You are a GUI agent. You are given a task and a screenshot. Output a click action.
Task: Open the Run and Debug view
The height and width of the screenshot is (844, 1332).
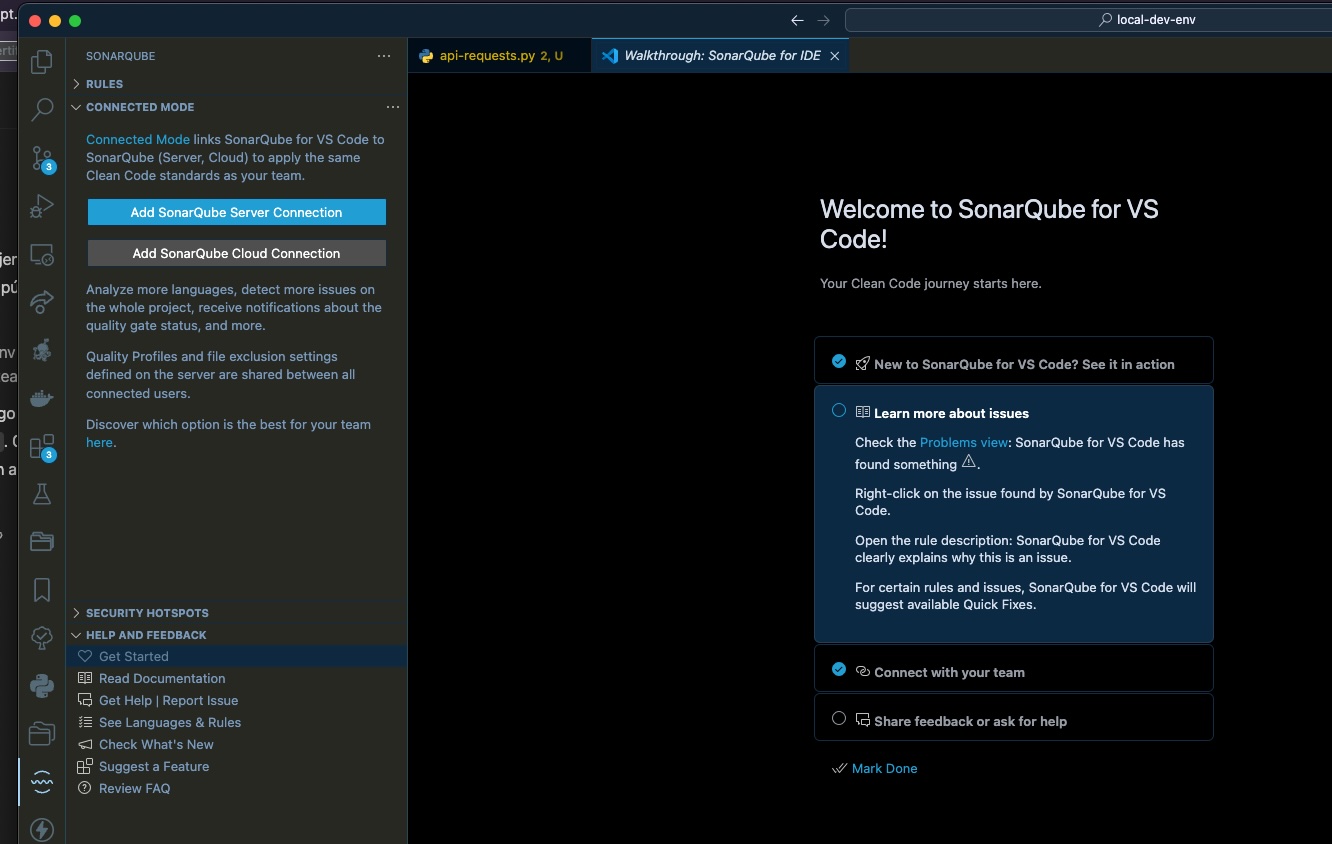(42, 206)
